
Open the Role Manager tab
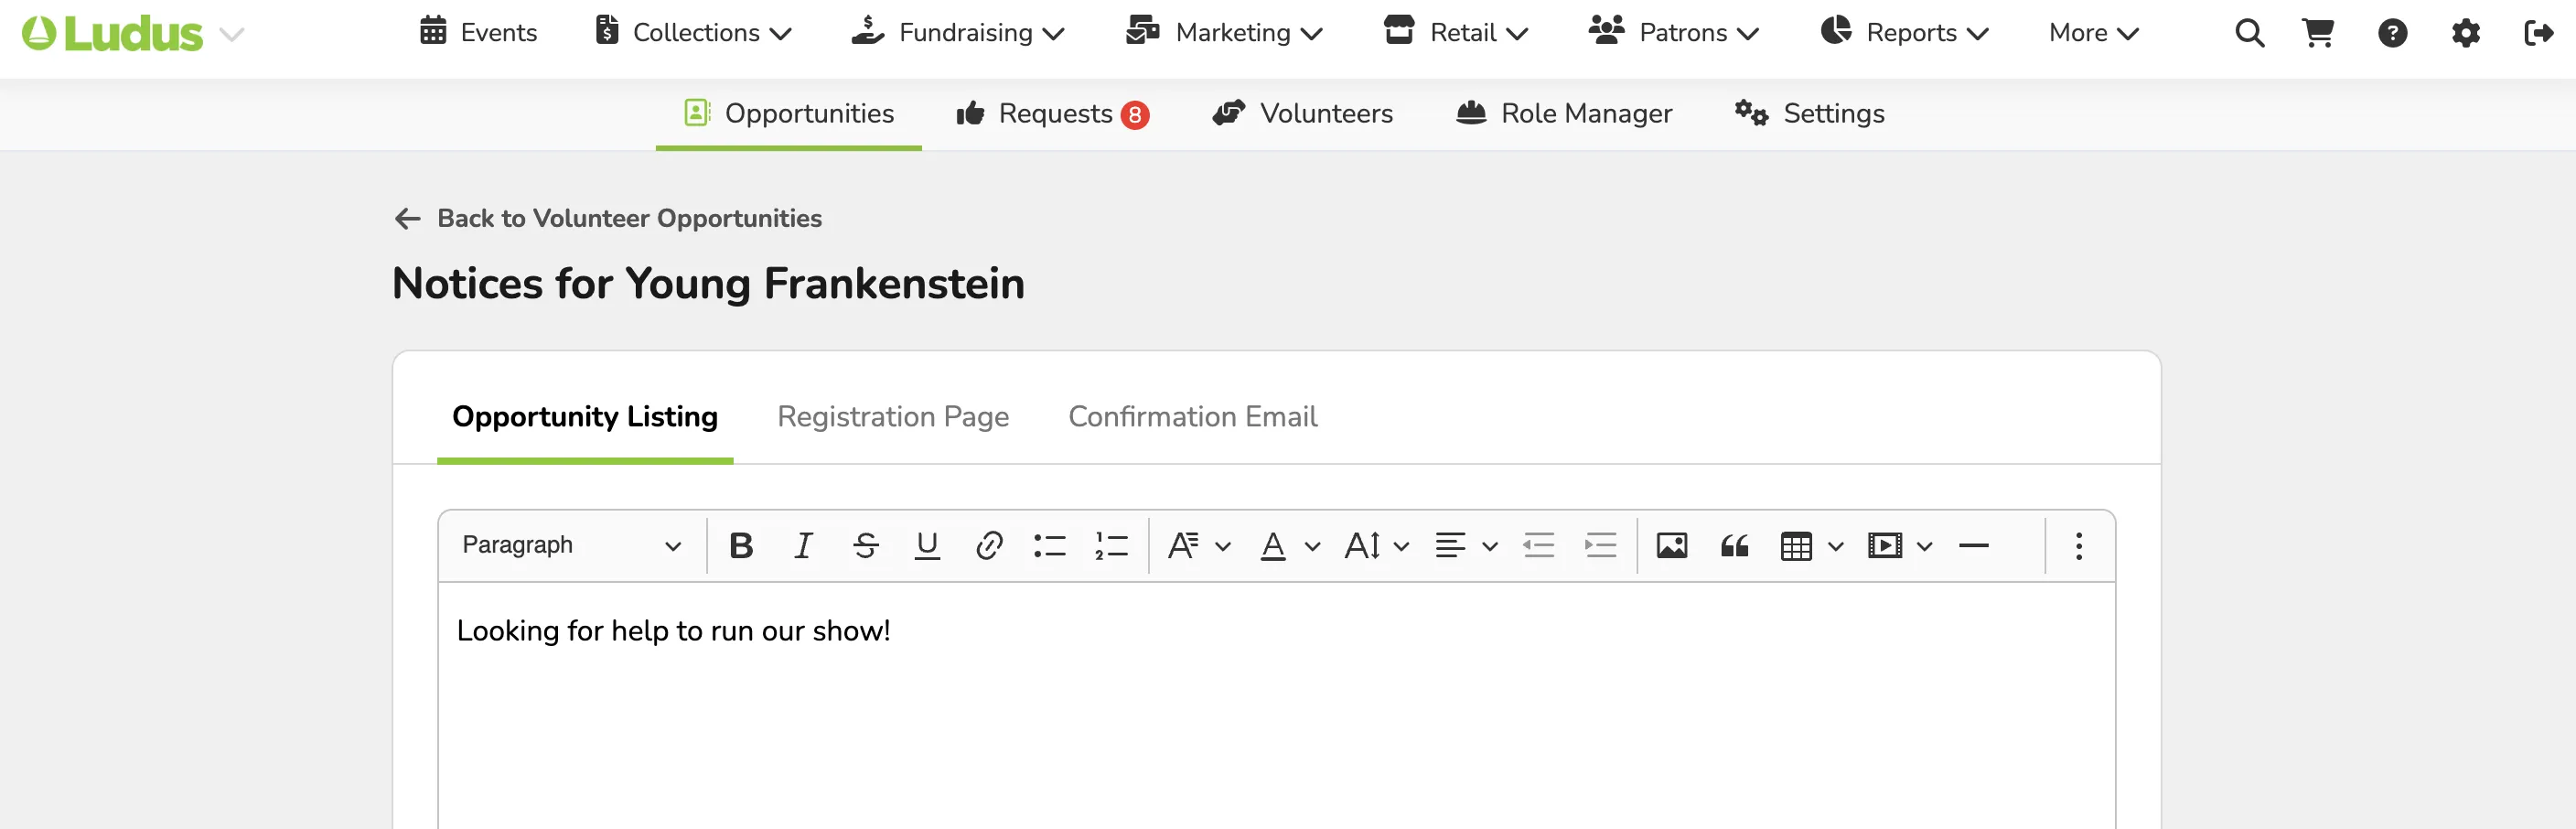(x=1564, y=114)
